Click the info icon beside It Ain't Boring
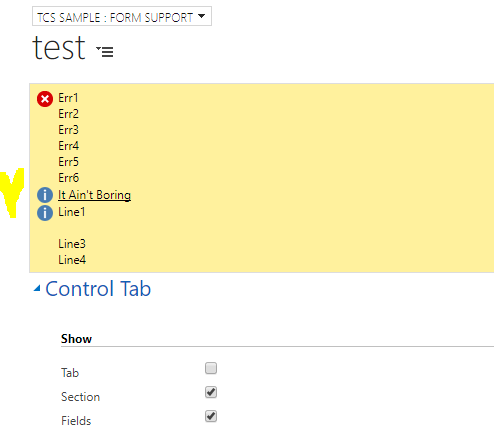 coord(45,195)
